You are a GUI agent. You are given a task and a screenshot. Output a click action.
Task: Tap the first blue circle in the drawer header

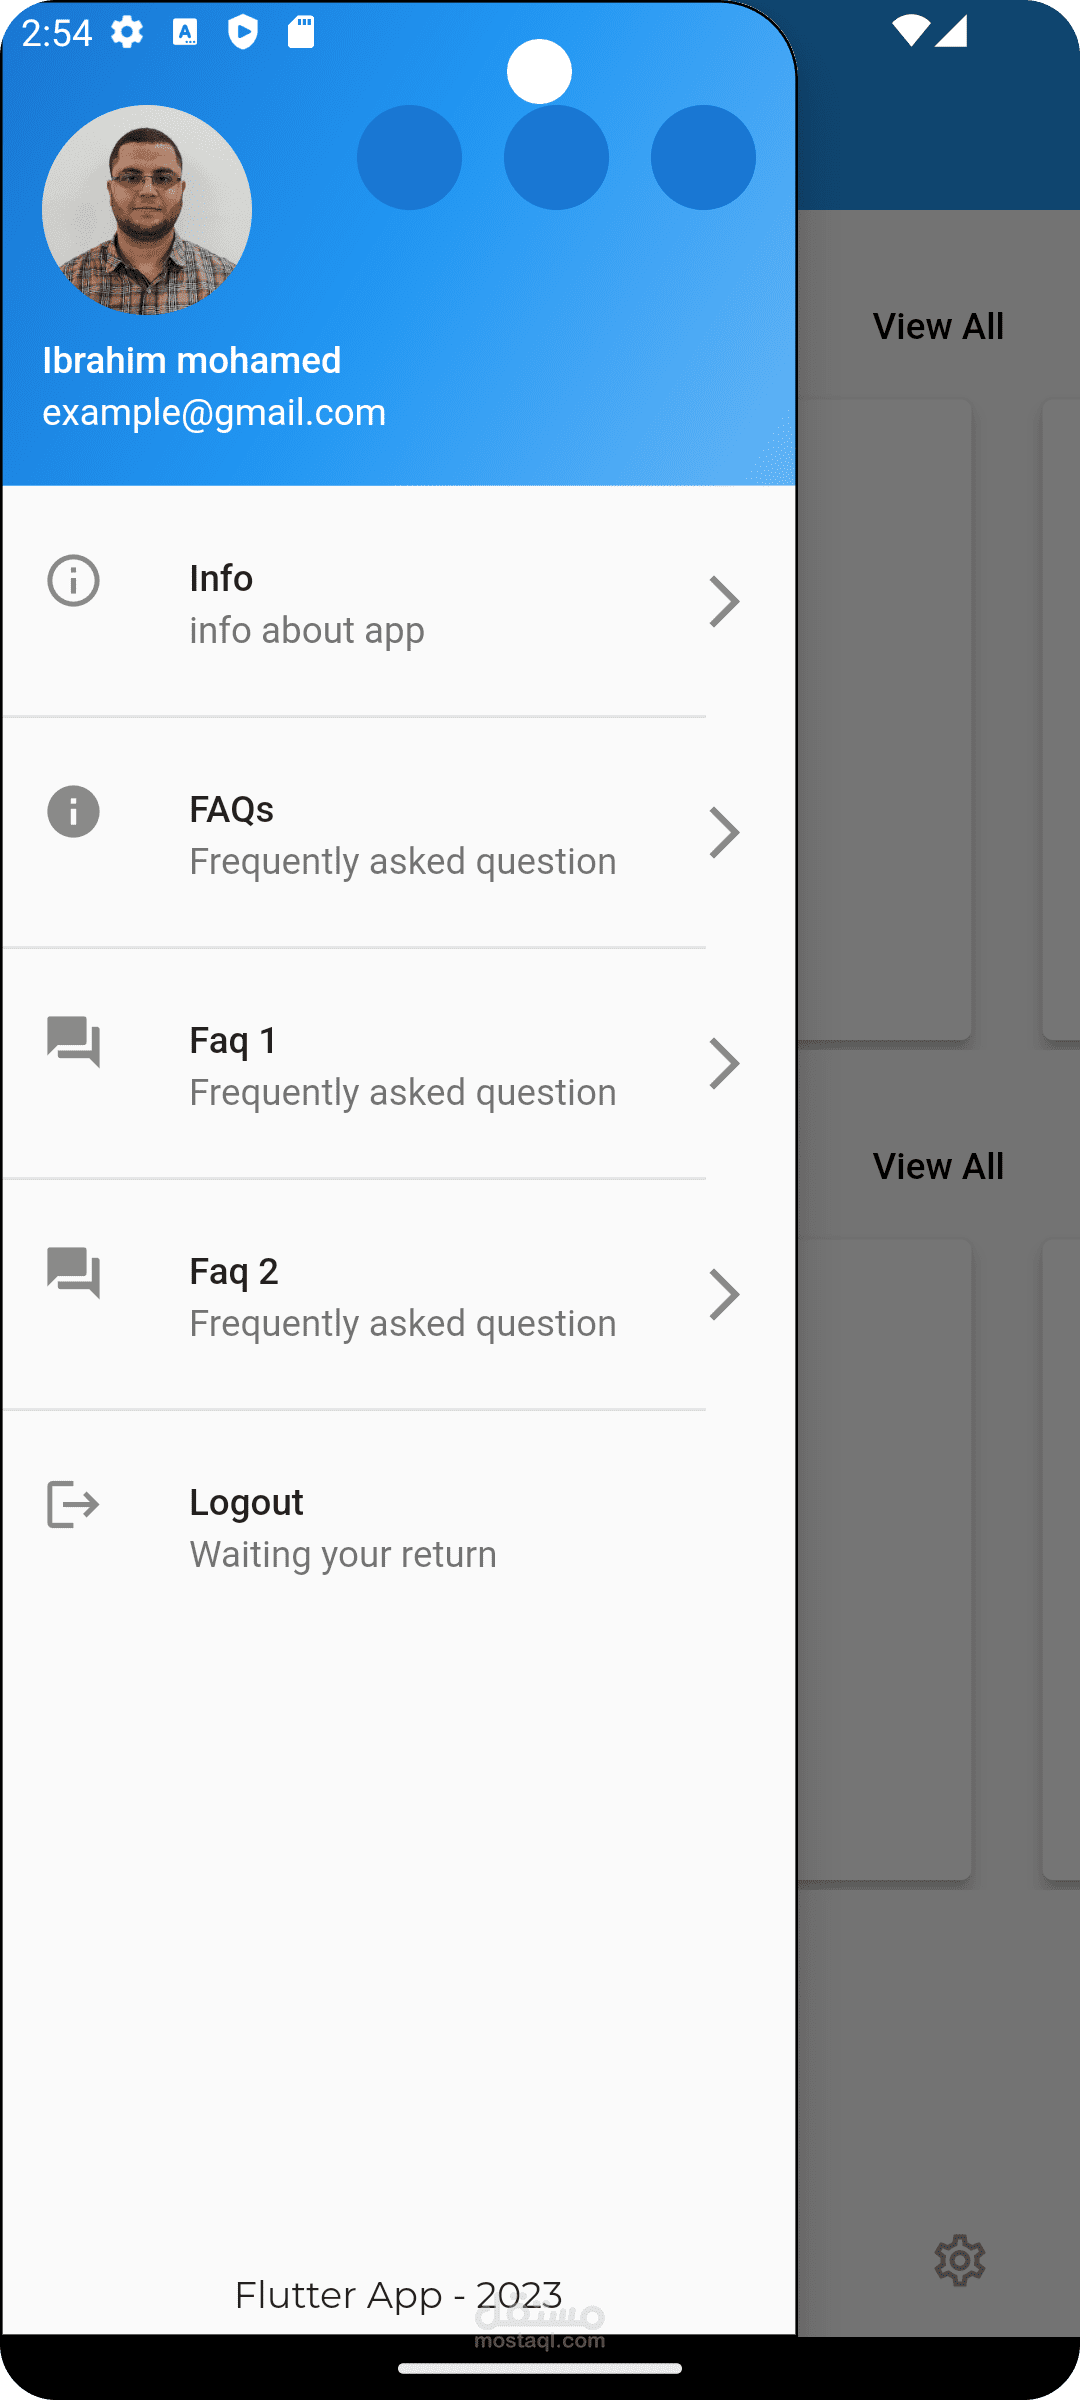point(409,157)
